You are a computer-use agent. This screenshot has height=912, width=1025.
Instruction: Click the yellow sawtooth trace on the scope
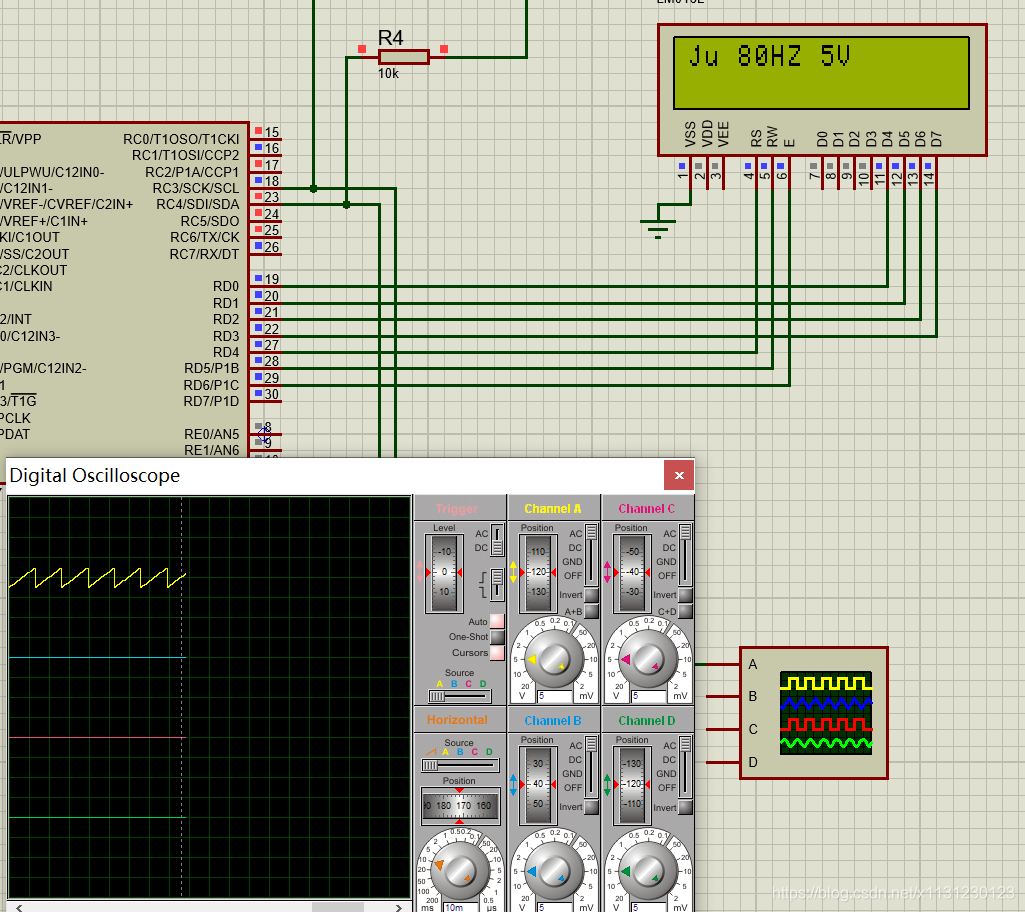pos(97,578)
